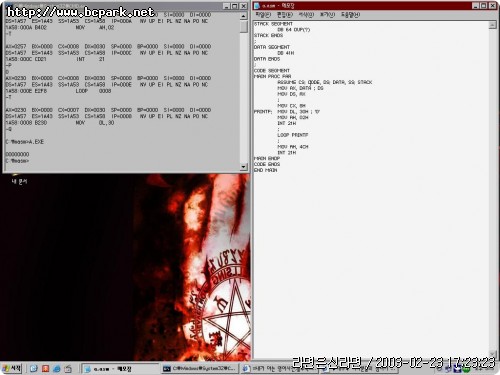Click command prompt scrollbar up arrow
This screenshot has width=500, height=375.
(244, 16)
